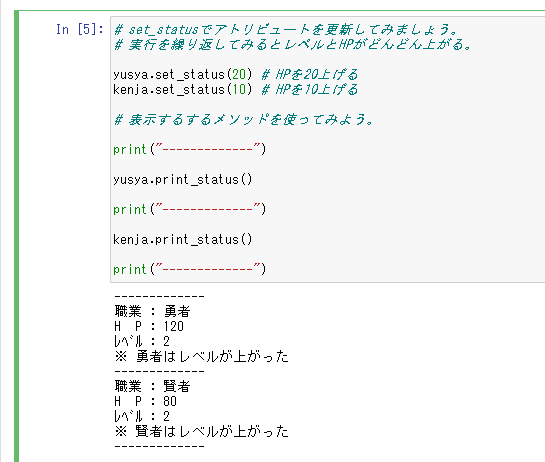Click the comment '# 表示するするメソッドを使ってみよう。'
The height and width of the screenshot is (462, 545).
tap(244, 120)
